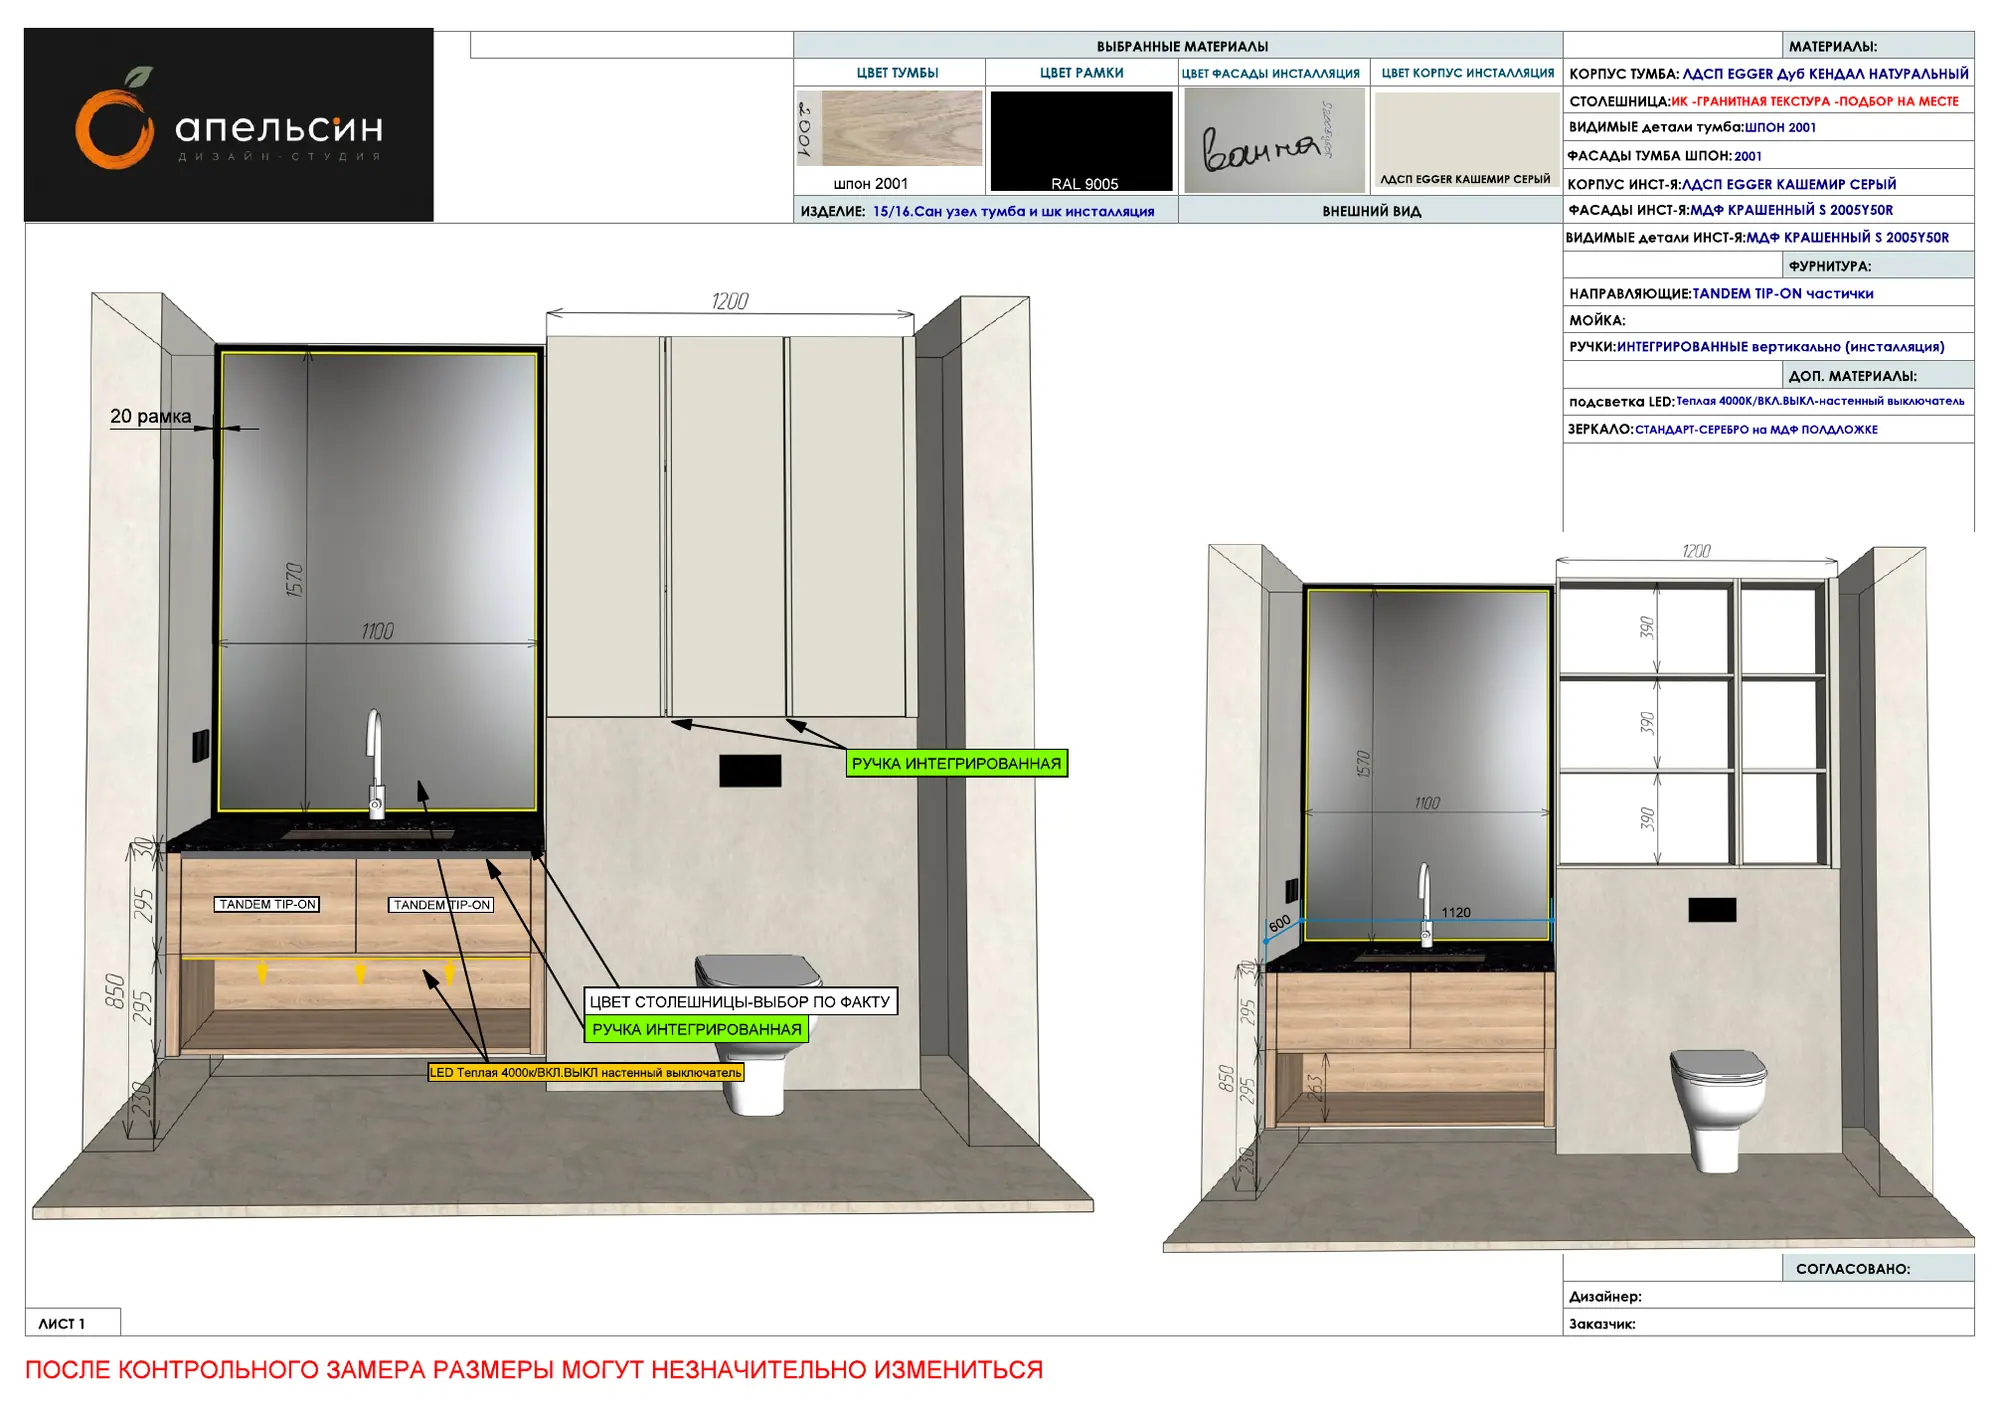Image resolution: width=2000 pixels, height=1415 pixels.
Task: Click the 'ВНЕШНИЙ ВИД' cell
Action: click(x=1371, y=211)
